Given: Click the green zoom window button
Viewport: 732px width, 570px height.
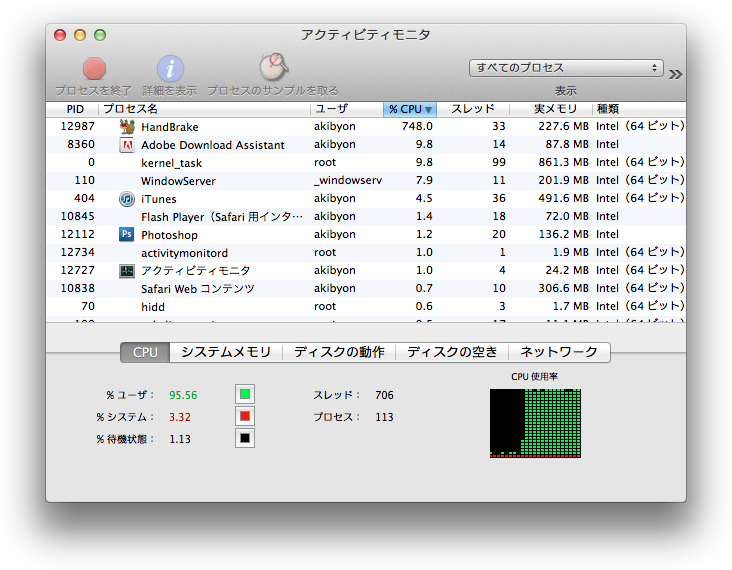Looking at the screenshot, I should [x=100, y=35].
